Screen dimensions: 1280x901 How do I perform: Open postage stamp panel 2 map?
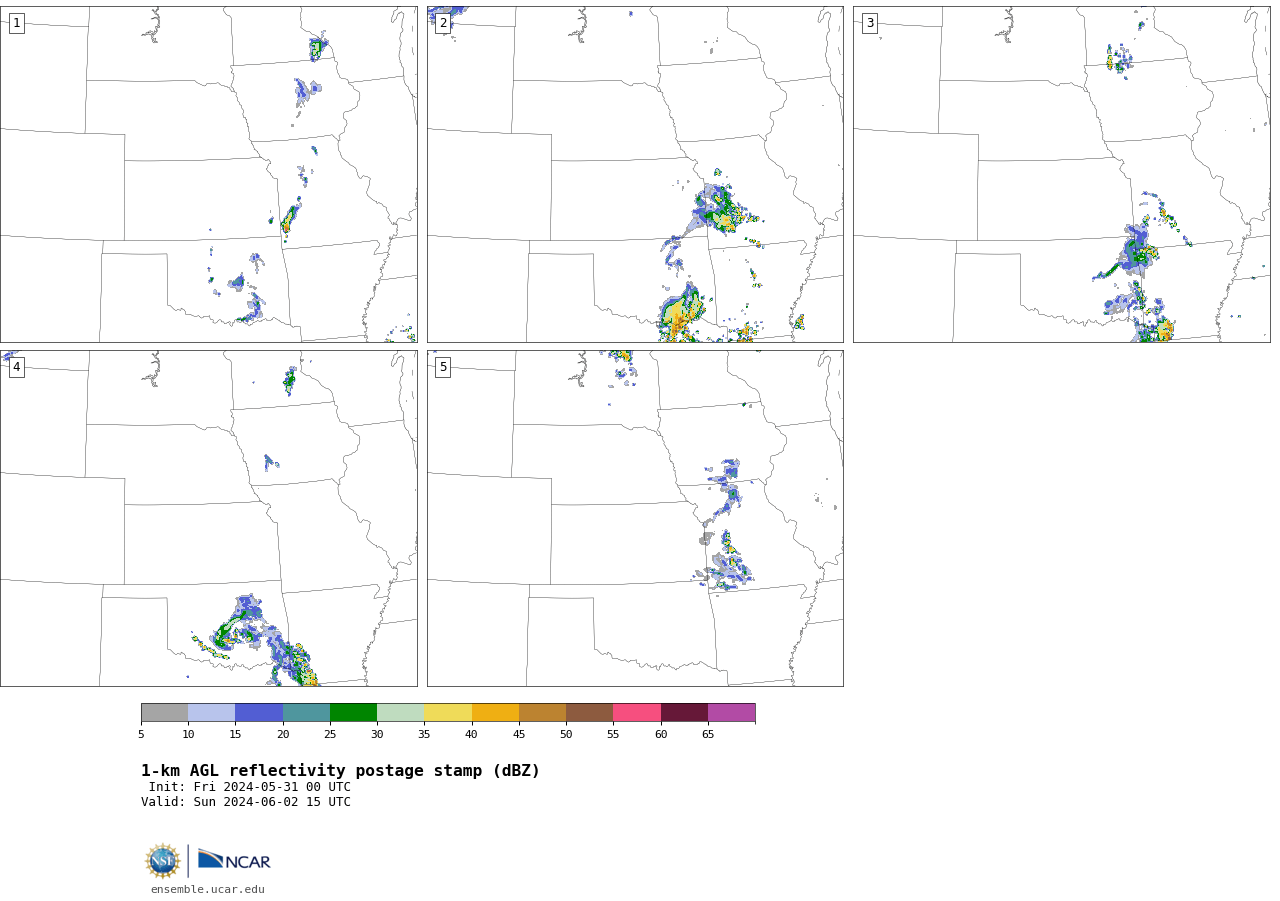point(635,174)
